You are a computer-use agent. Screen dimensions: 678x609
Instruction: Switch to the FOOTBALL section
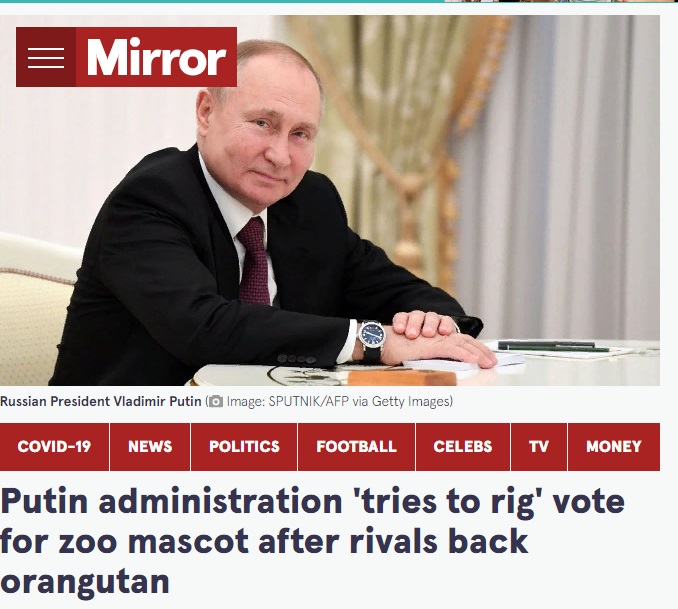click(x=356, y=447)
